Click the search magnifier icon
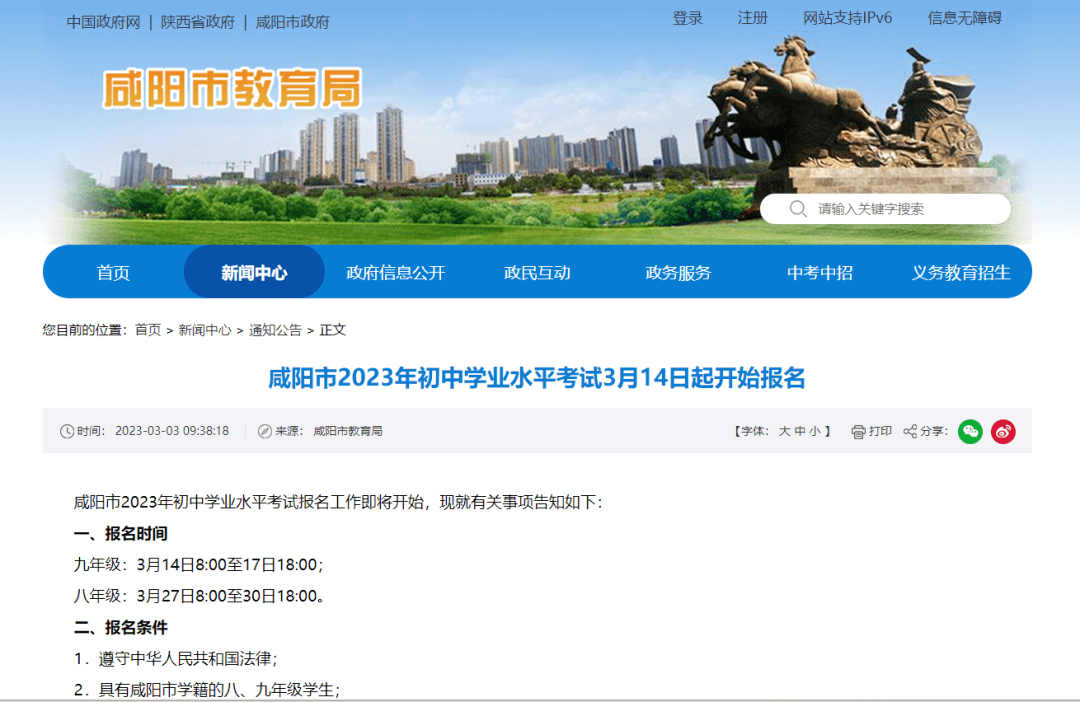Viewport: 1080px width, 702px height. 798,209
